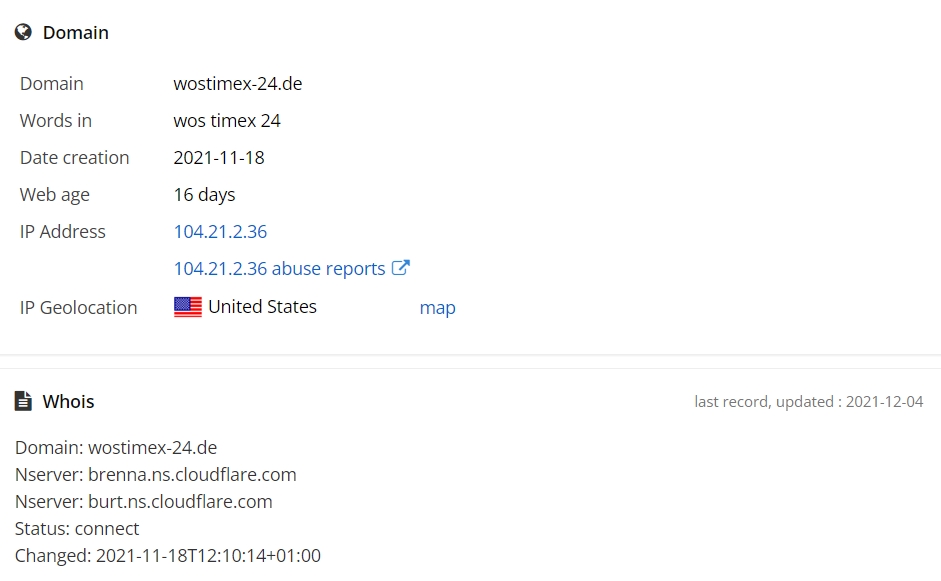Screen dimensions: 941x581
Task: Click the 'Status: connect' whois line
Action: [77, 528]
